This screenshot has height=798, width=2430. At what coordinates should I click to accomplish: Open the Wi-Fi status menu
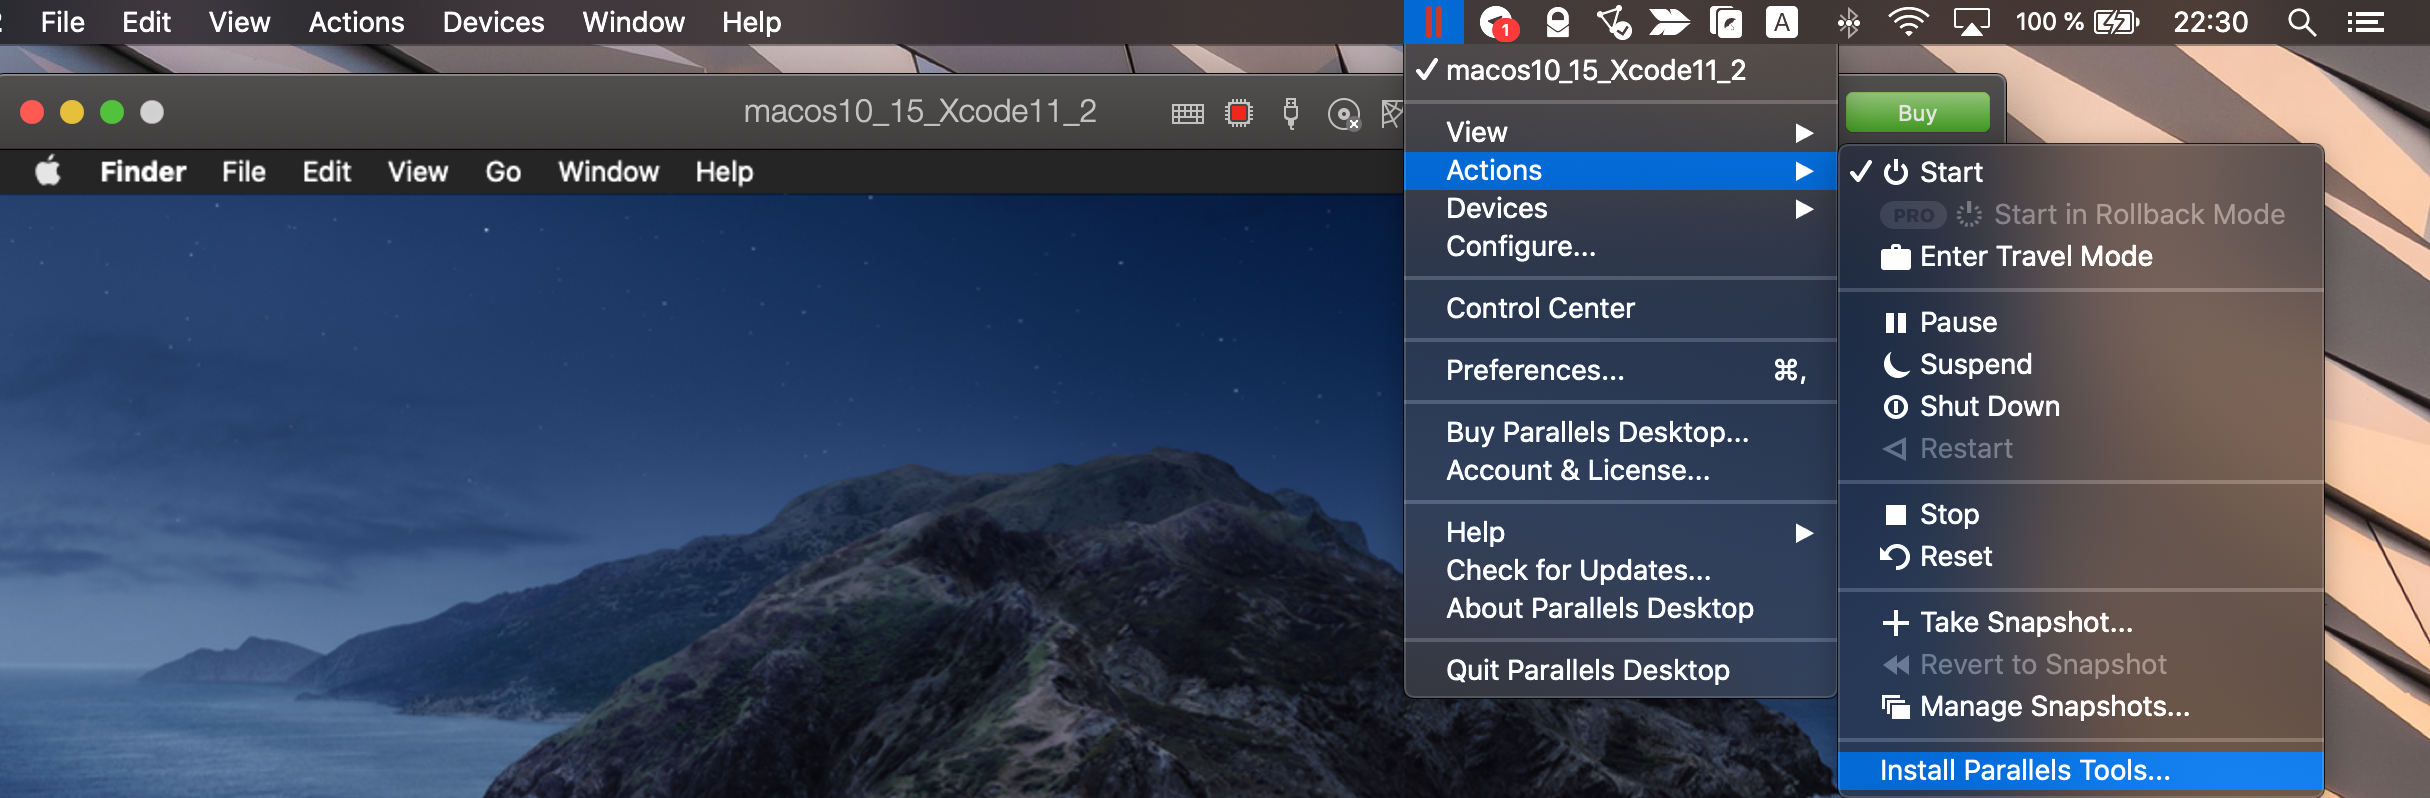(x=1908, y=22)
